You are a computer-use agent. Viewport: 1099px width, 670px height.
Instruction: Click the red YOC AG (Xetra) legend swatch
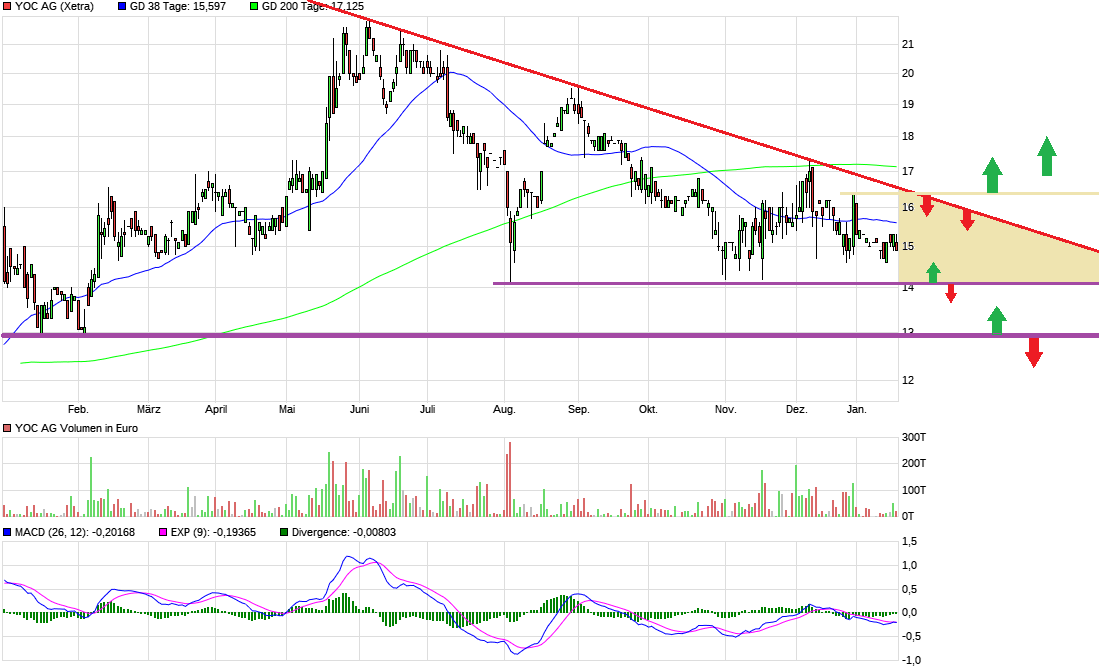click(8, 7)
